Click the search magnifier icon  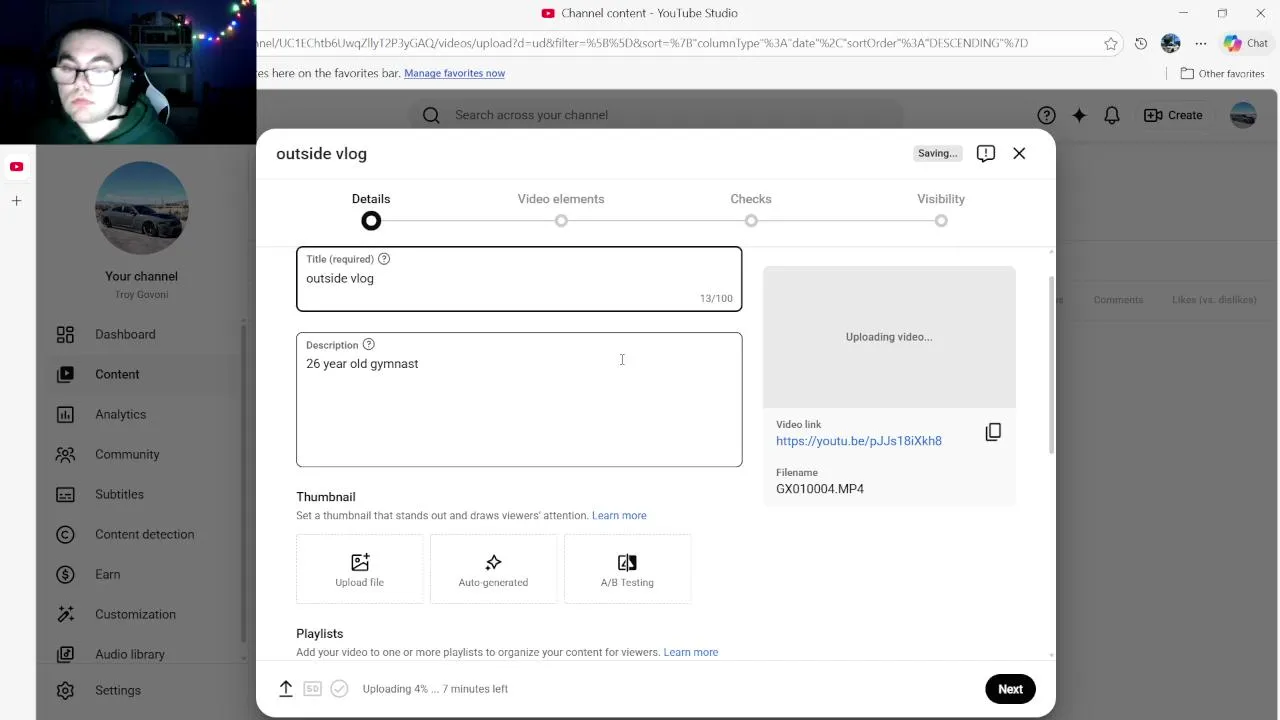click(431, 115)
